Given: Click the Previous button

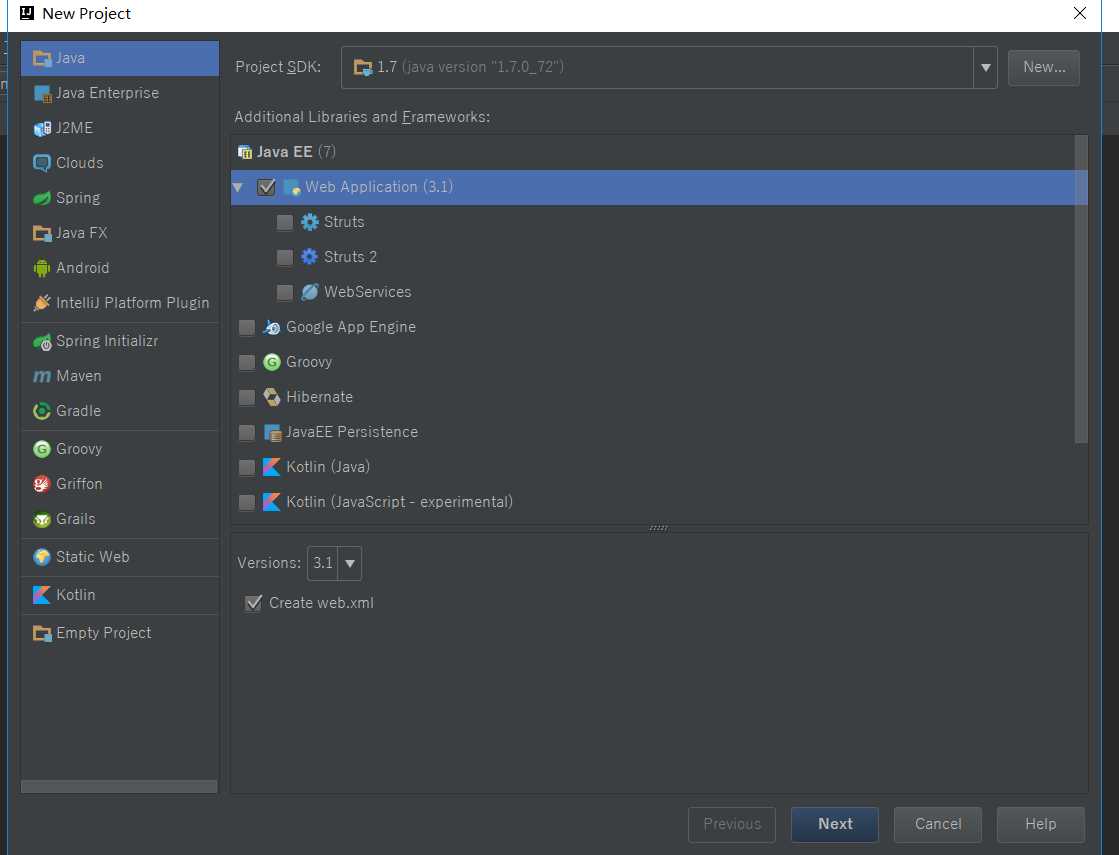Looking at the screenshot, I should [x=731, y=824].
